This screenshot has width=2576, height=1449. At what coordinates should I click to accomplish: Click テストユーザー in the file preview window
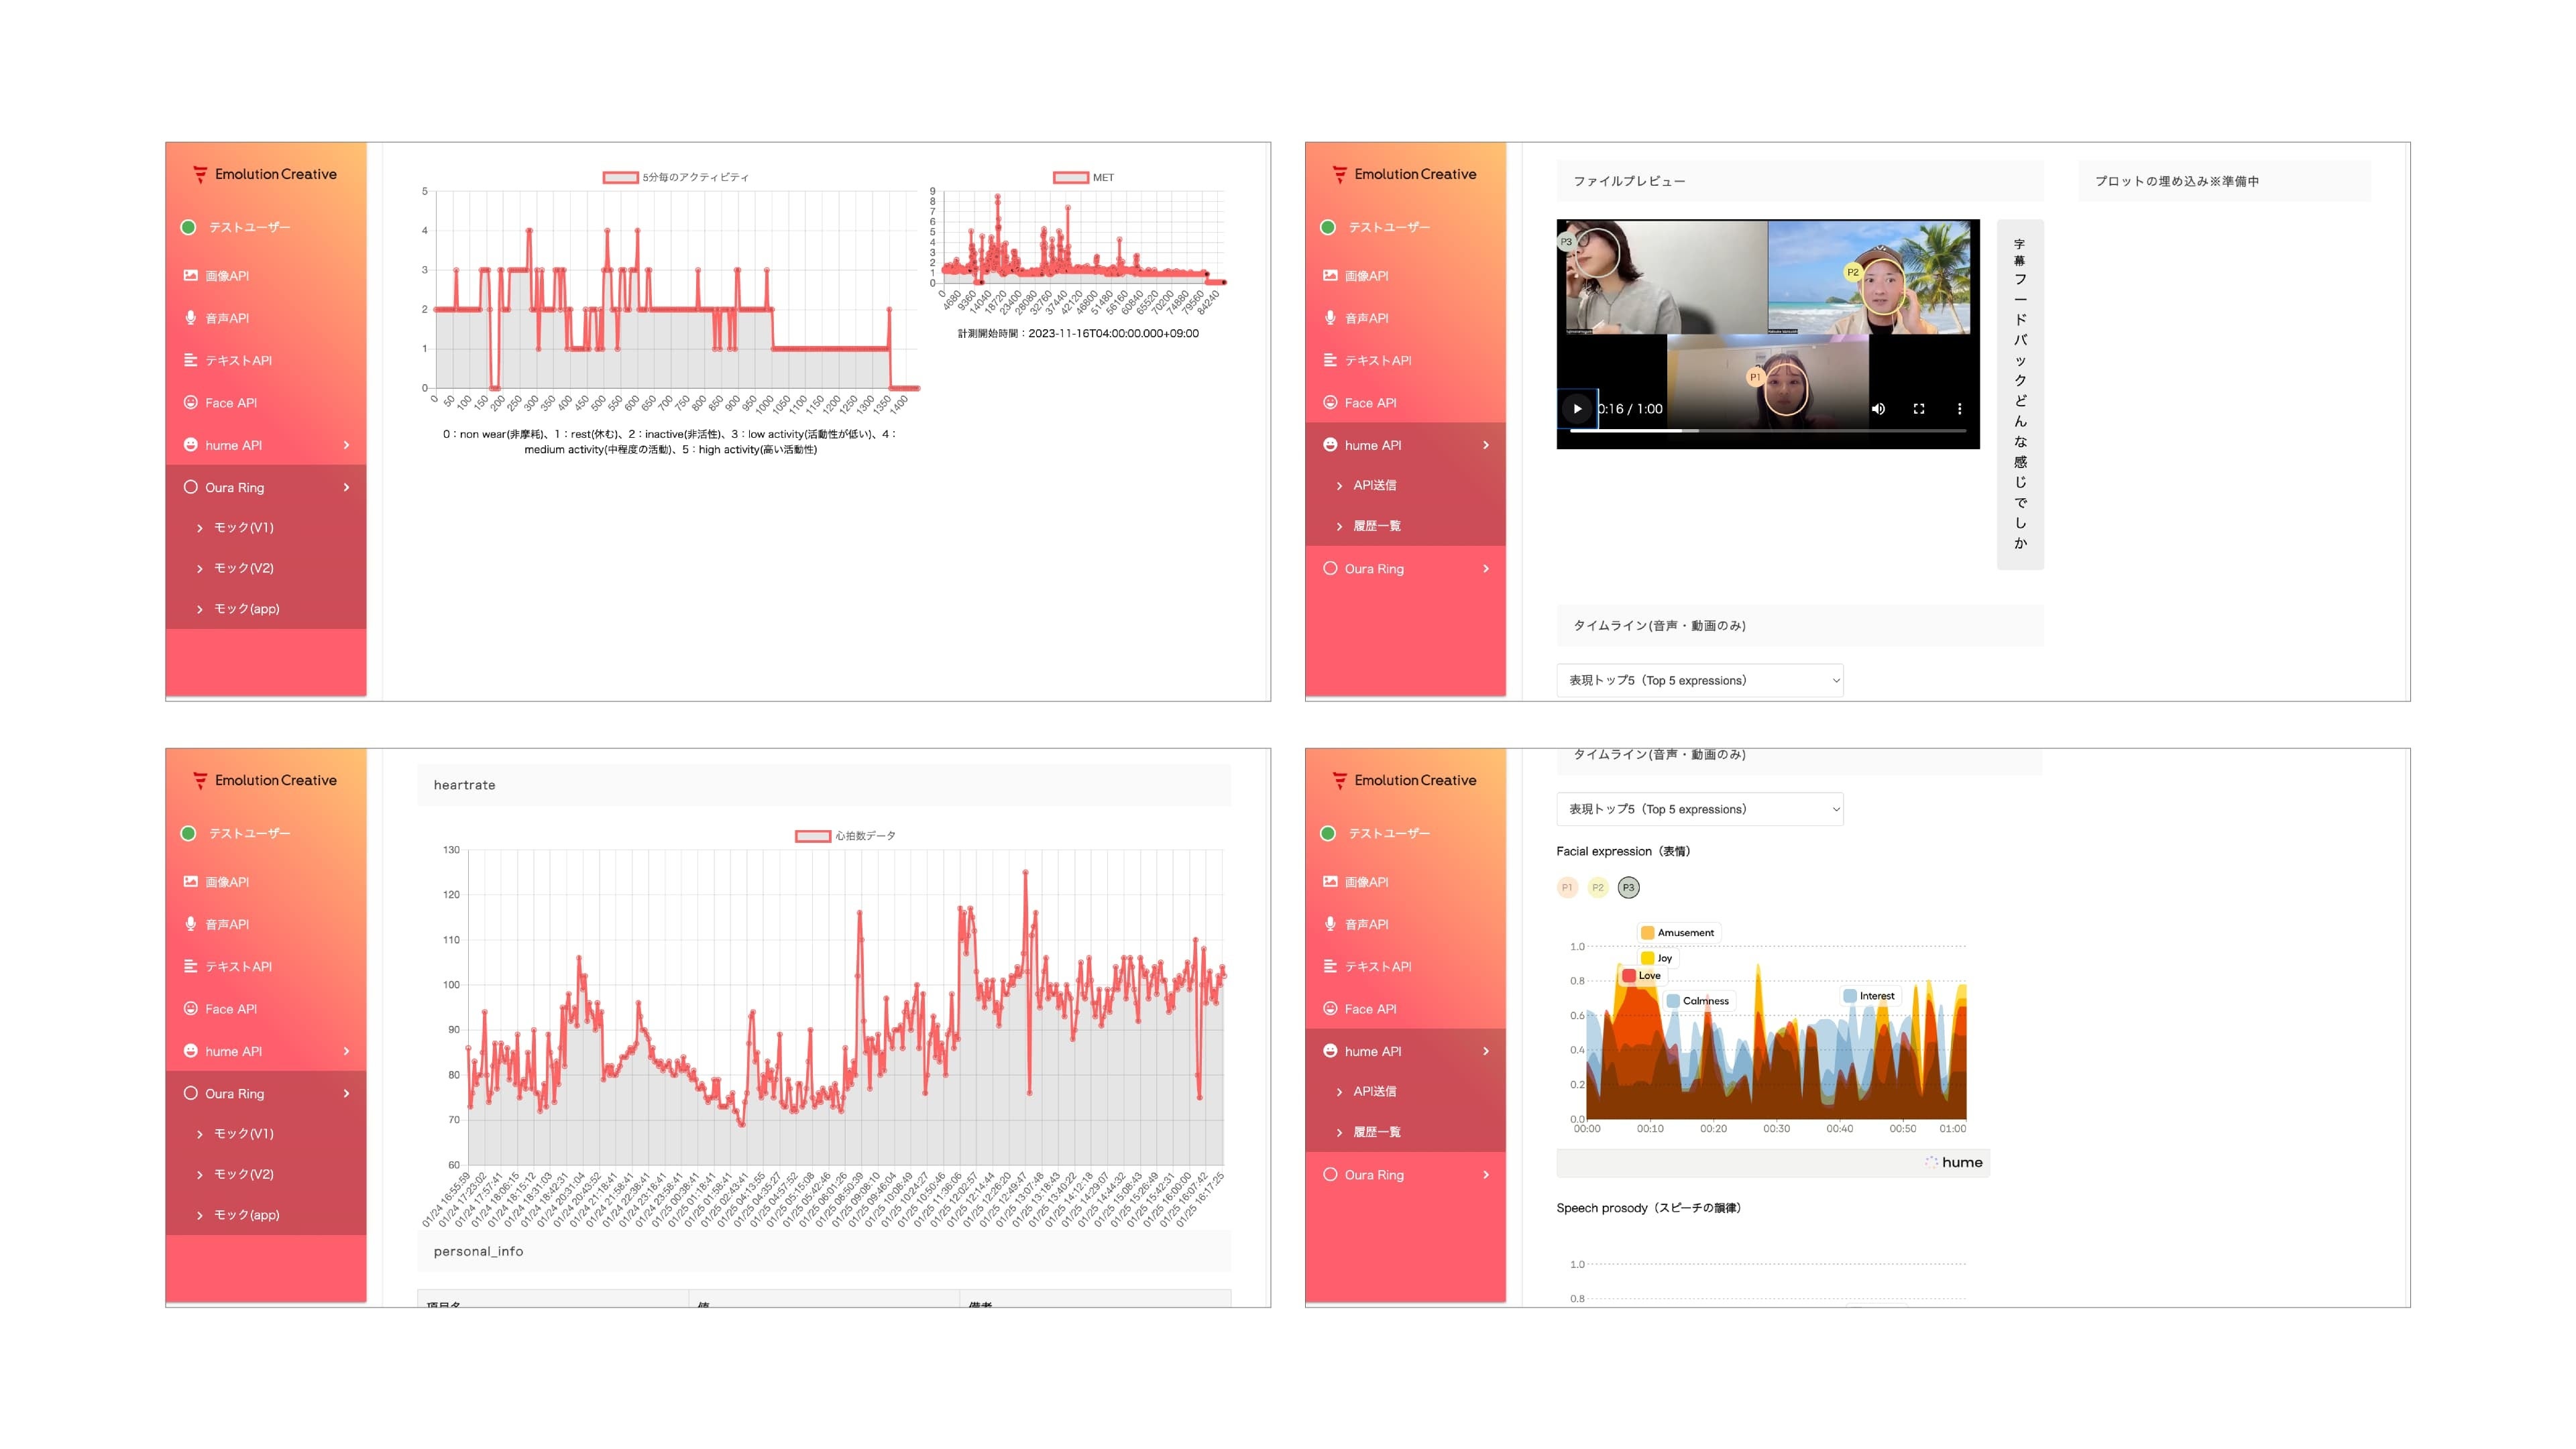1389,227
